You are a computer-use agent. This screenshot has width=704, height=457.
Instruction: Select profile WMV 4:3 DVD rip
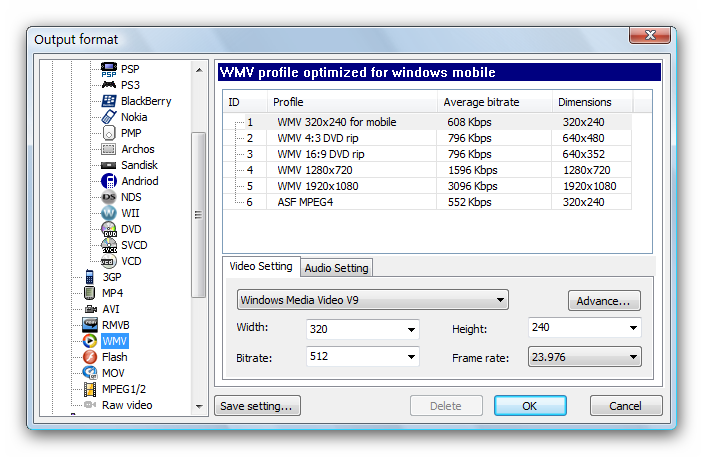(x=427, y=138)
